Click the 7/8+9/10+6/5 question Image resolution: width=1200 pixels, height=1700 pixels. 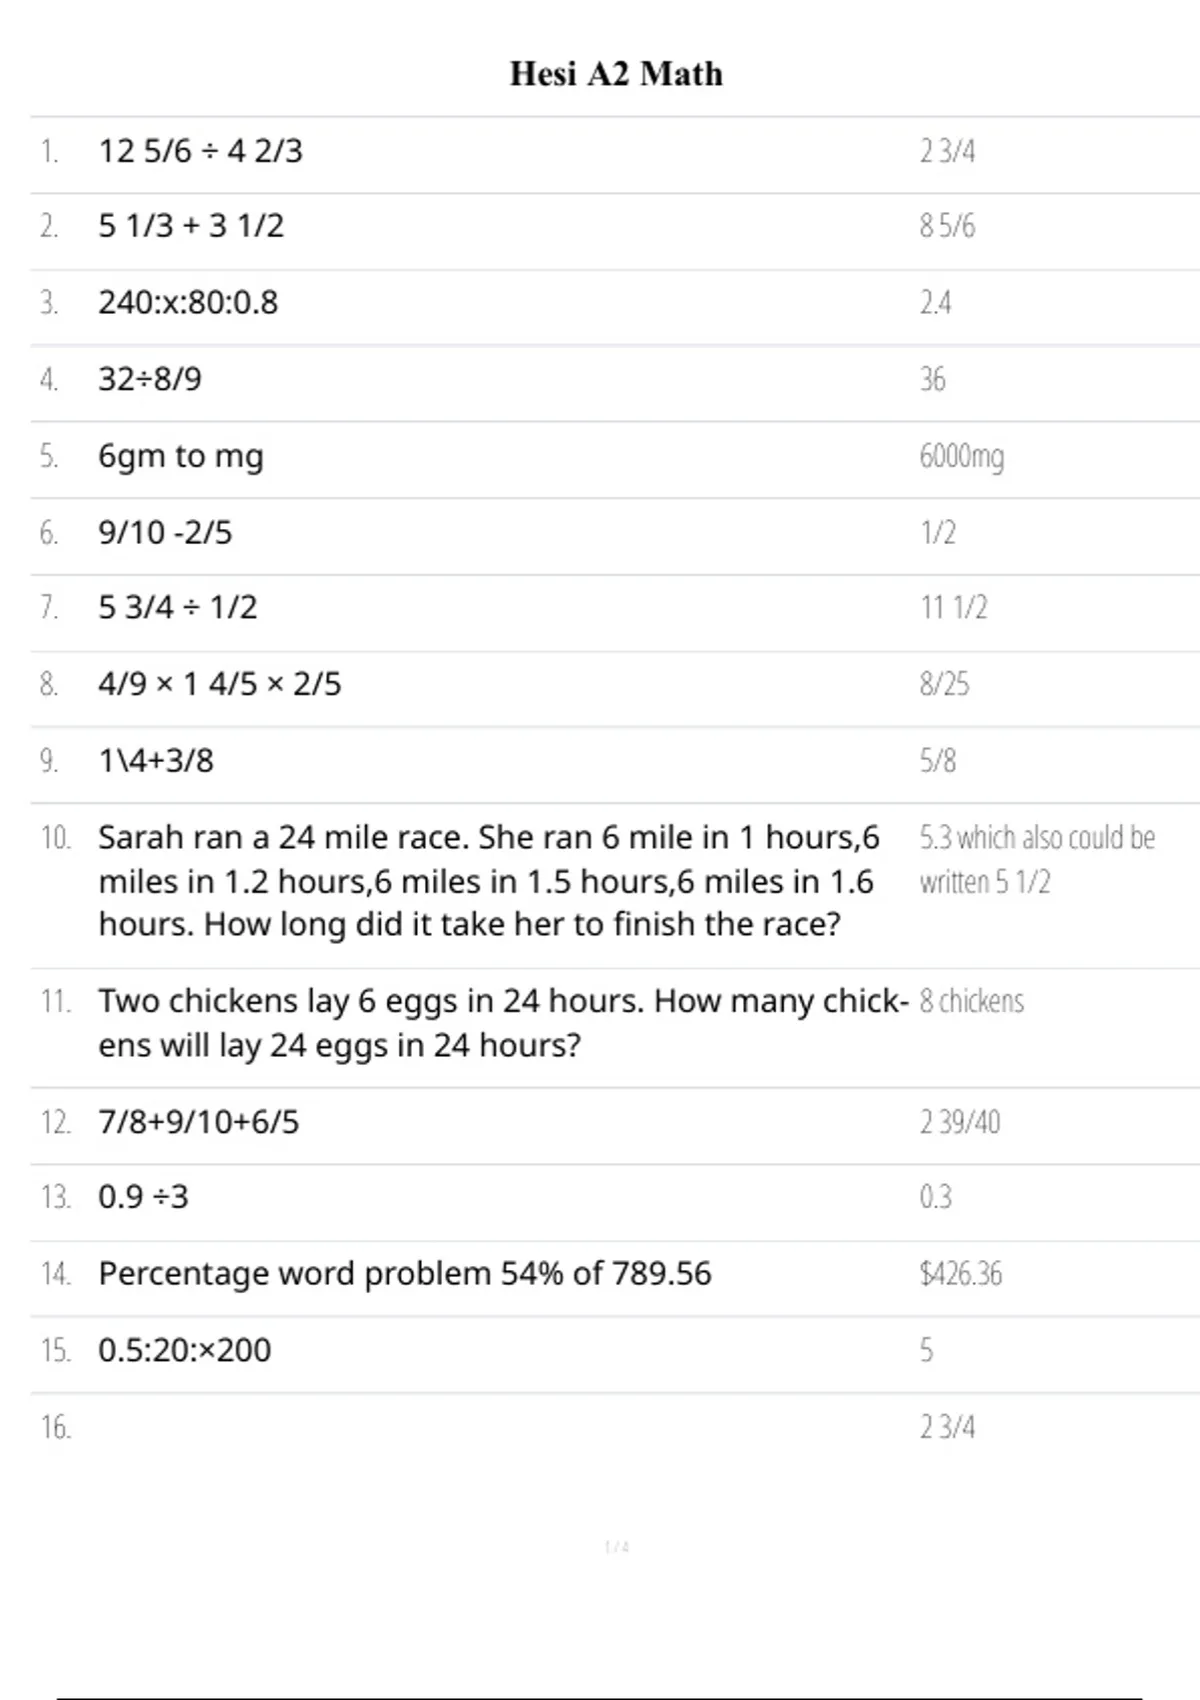(x=199, y=1122)
